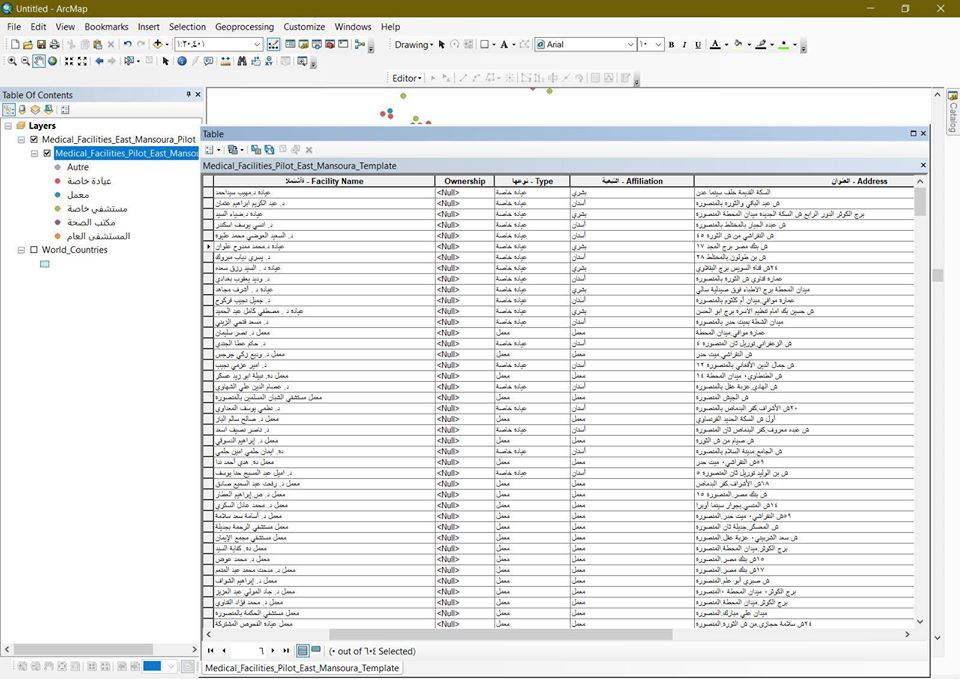Open the Find binoculars tool
960x679 pixels.
pos(242,61)
